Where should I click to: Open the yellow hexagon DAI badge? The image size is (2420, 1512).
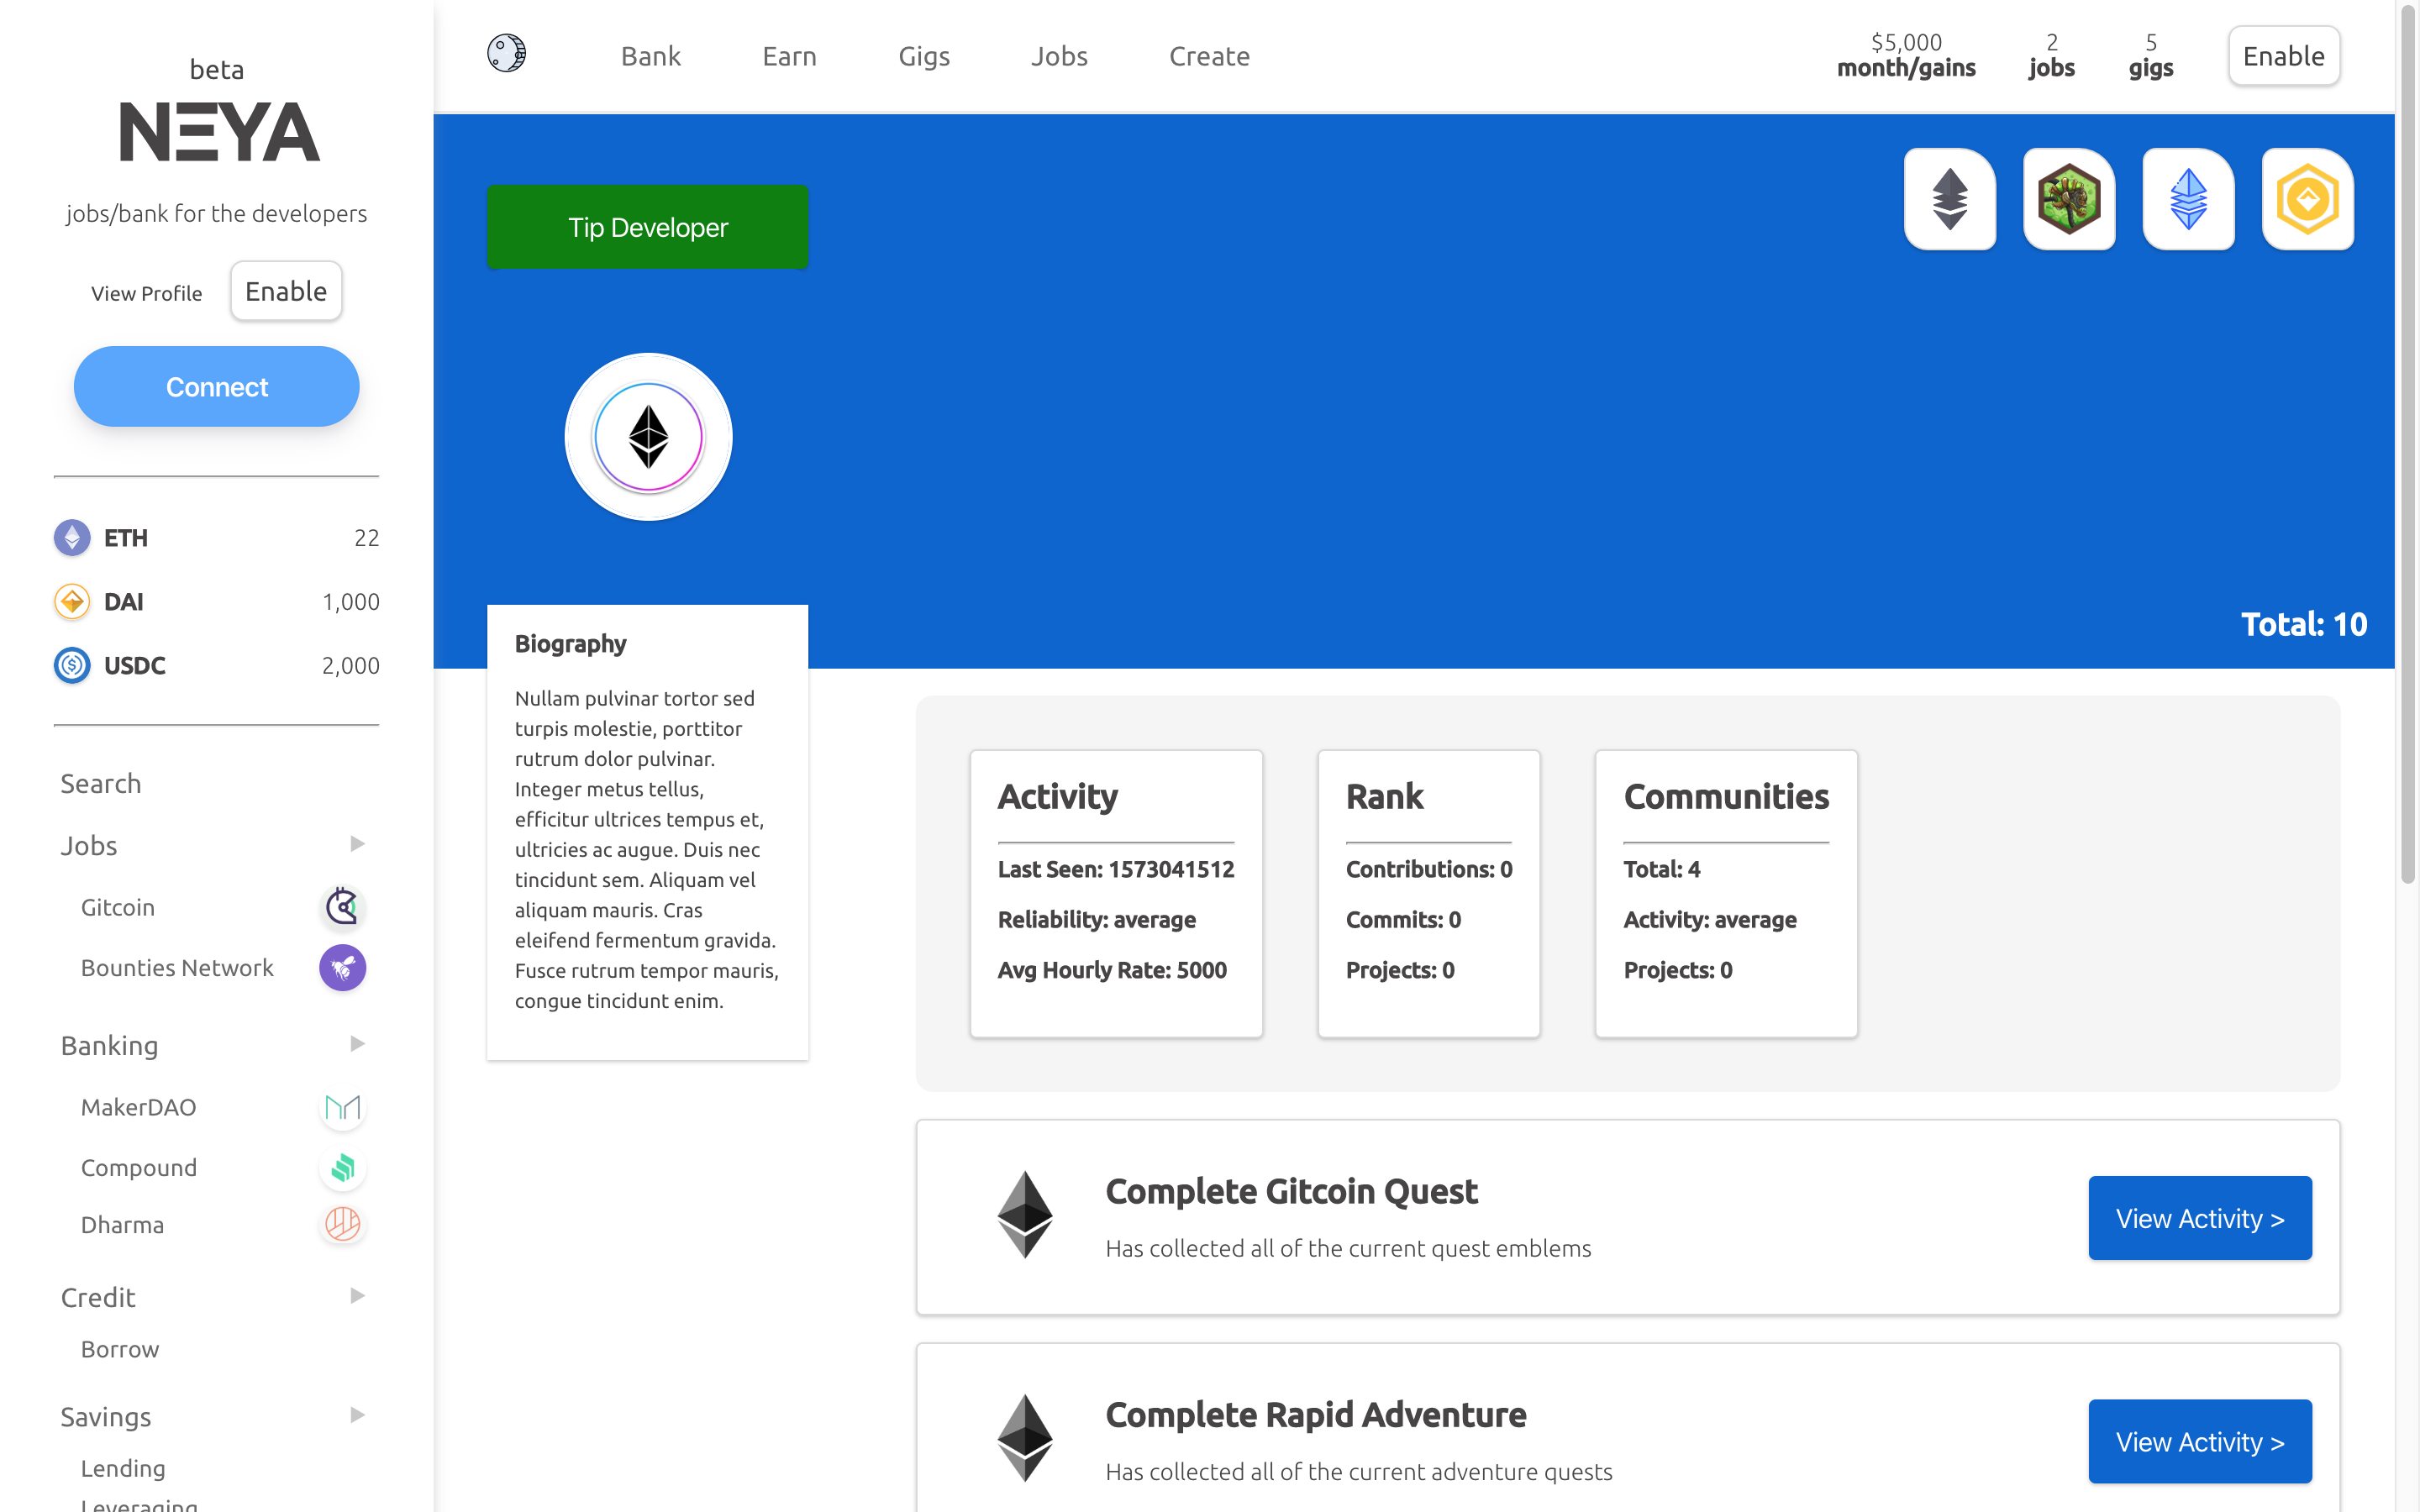coord(2307,199)
